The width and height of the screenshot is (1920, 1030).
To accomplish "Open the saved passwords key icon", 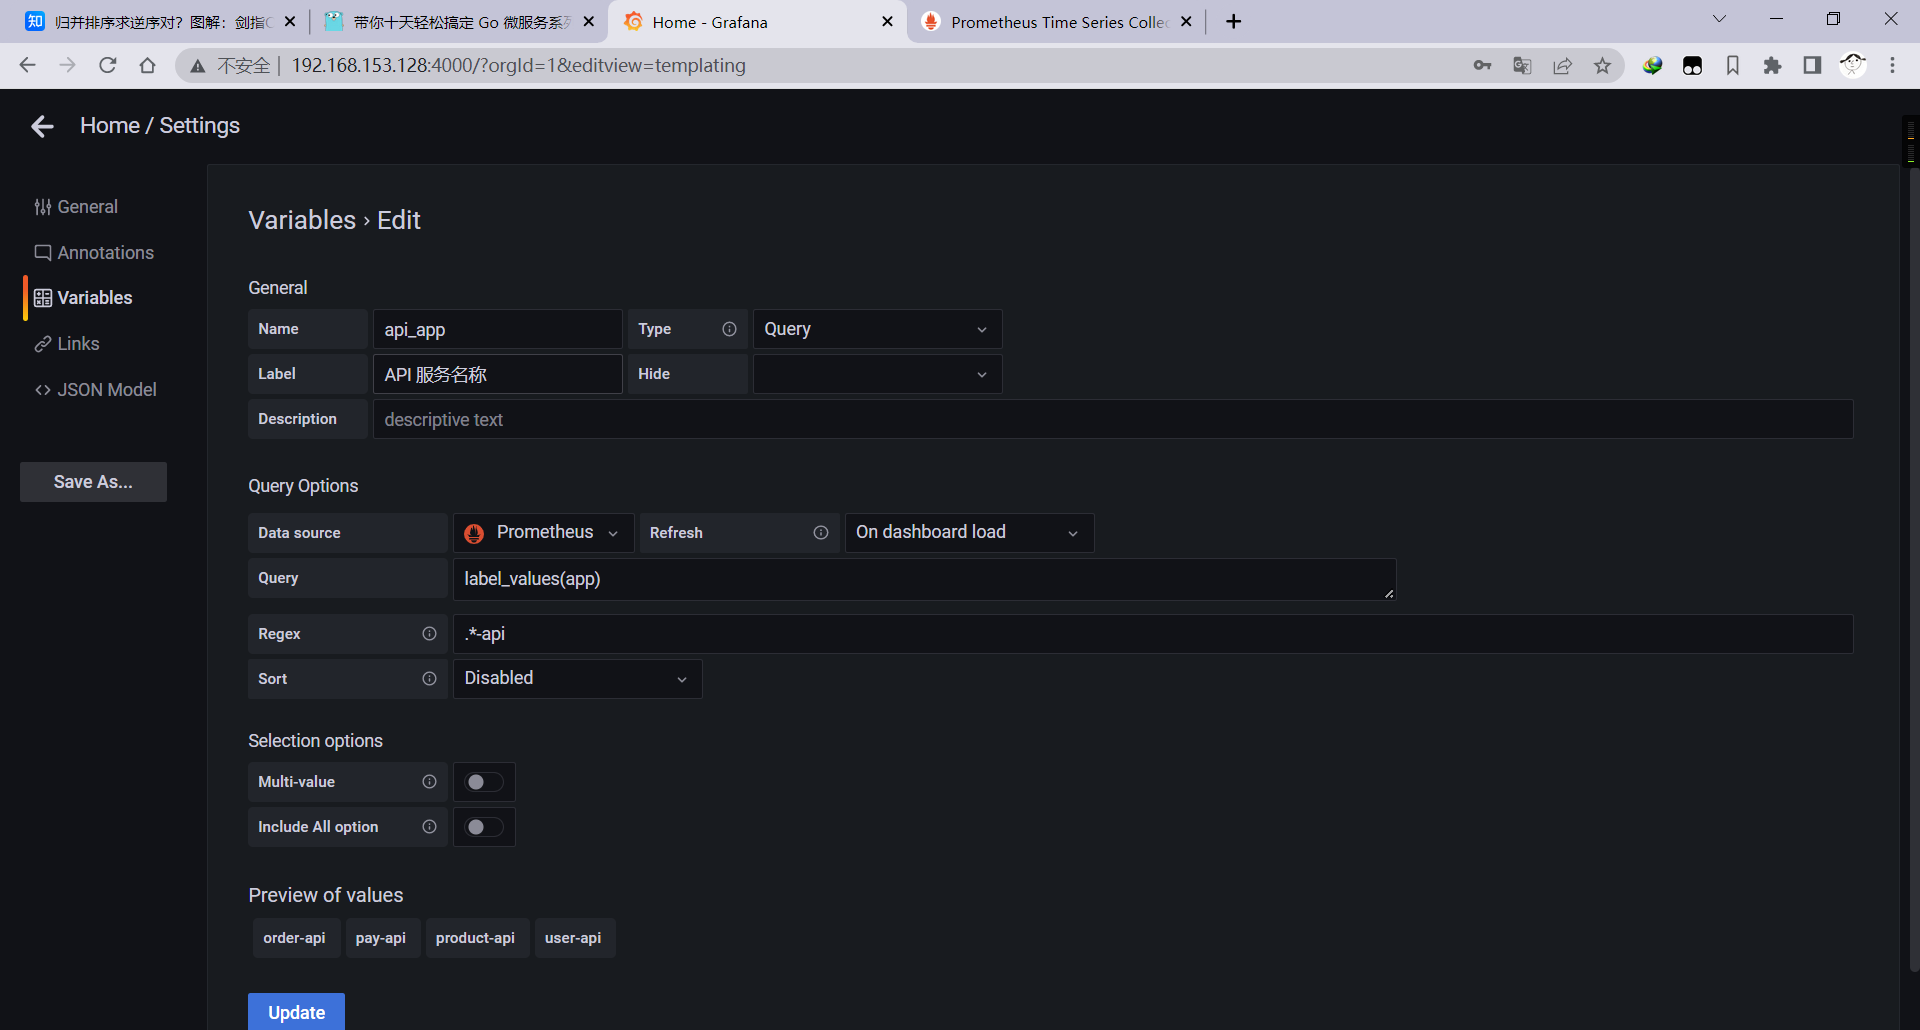I will (1482, 65).
